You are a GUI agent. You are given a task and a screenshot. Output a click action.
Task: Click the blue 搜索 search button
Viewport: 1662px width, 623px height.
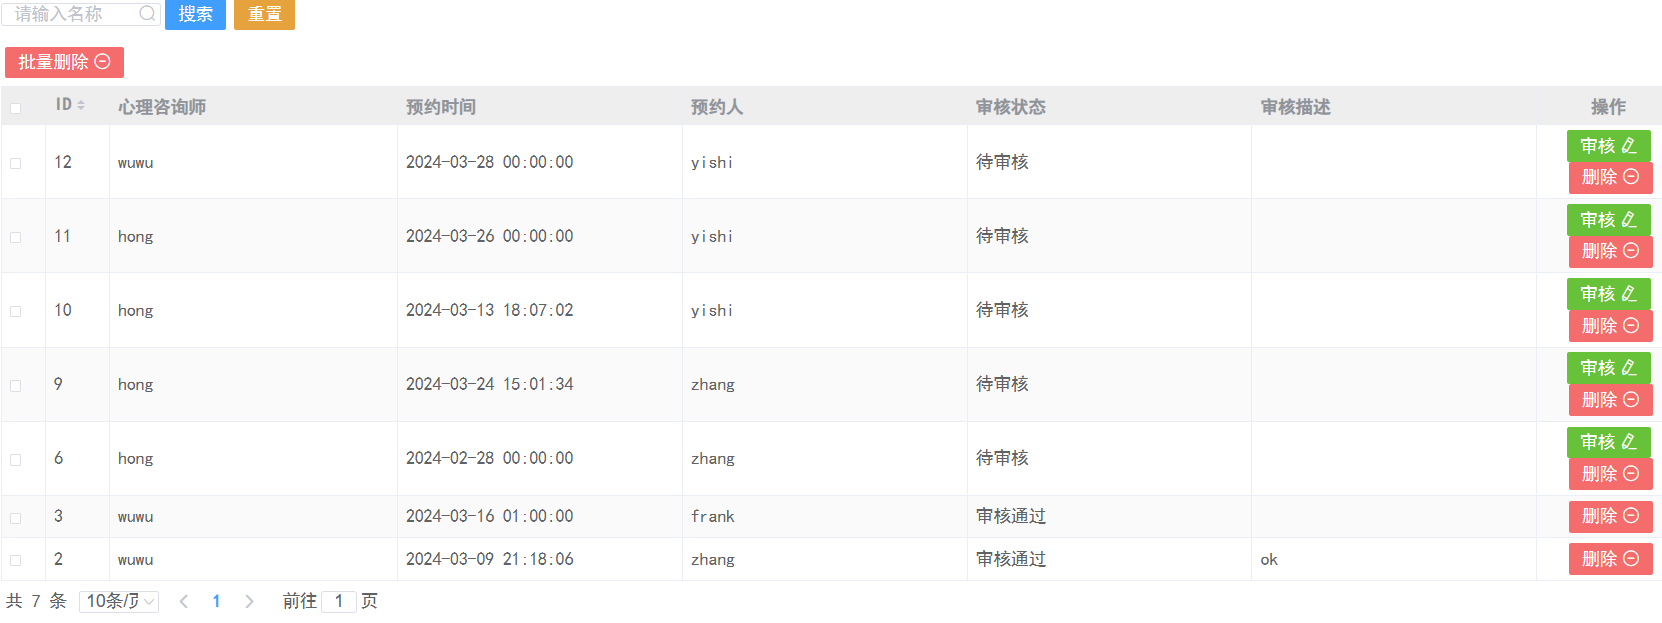[195, 14]
